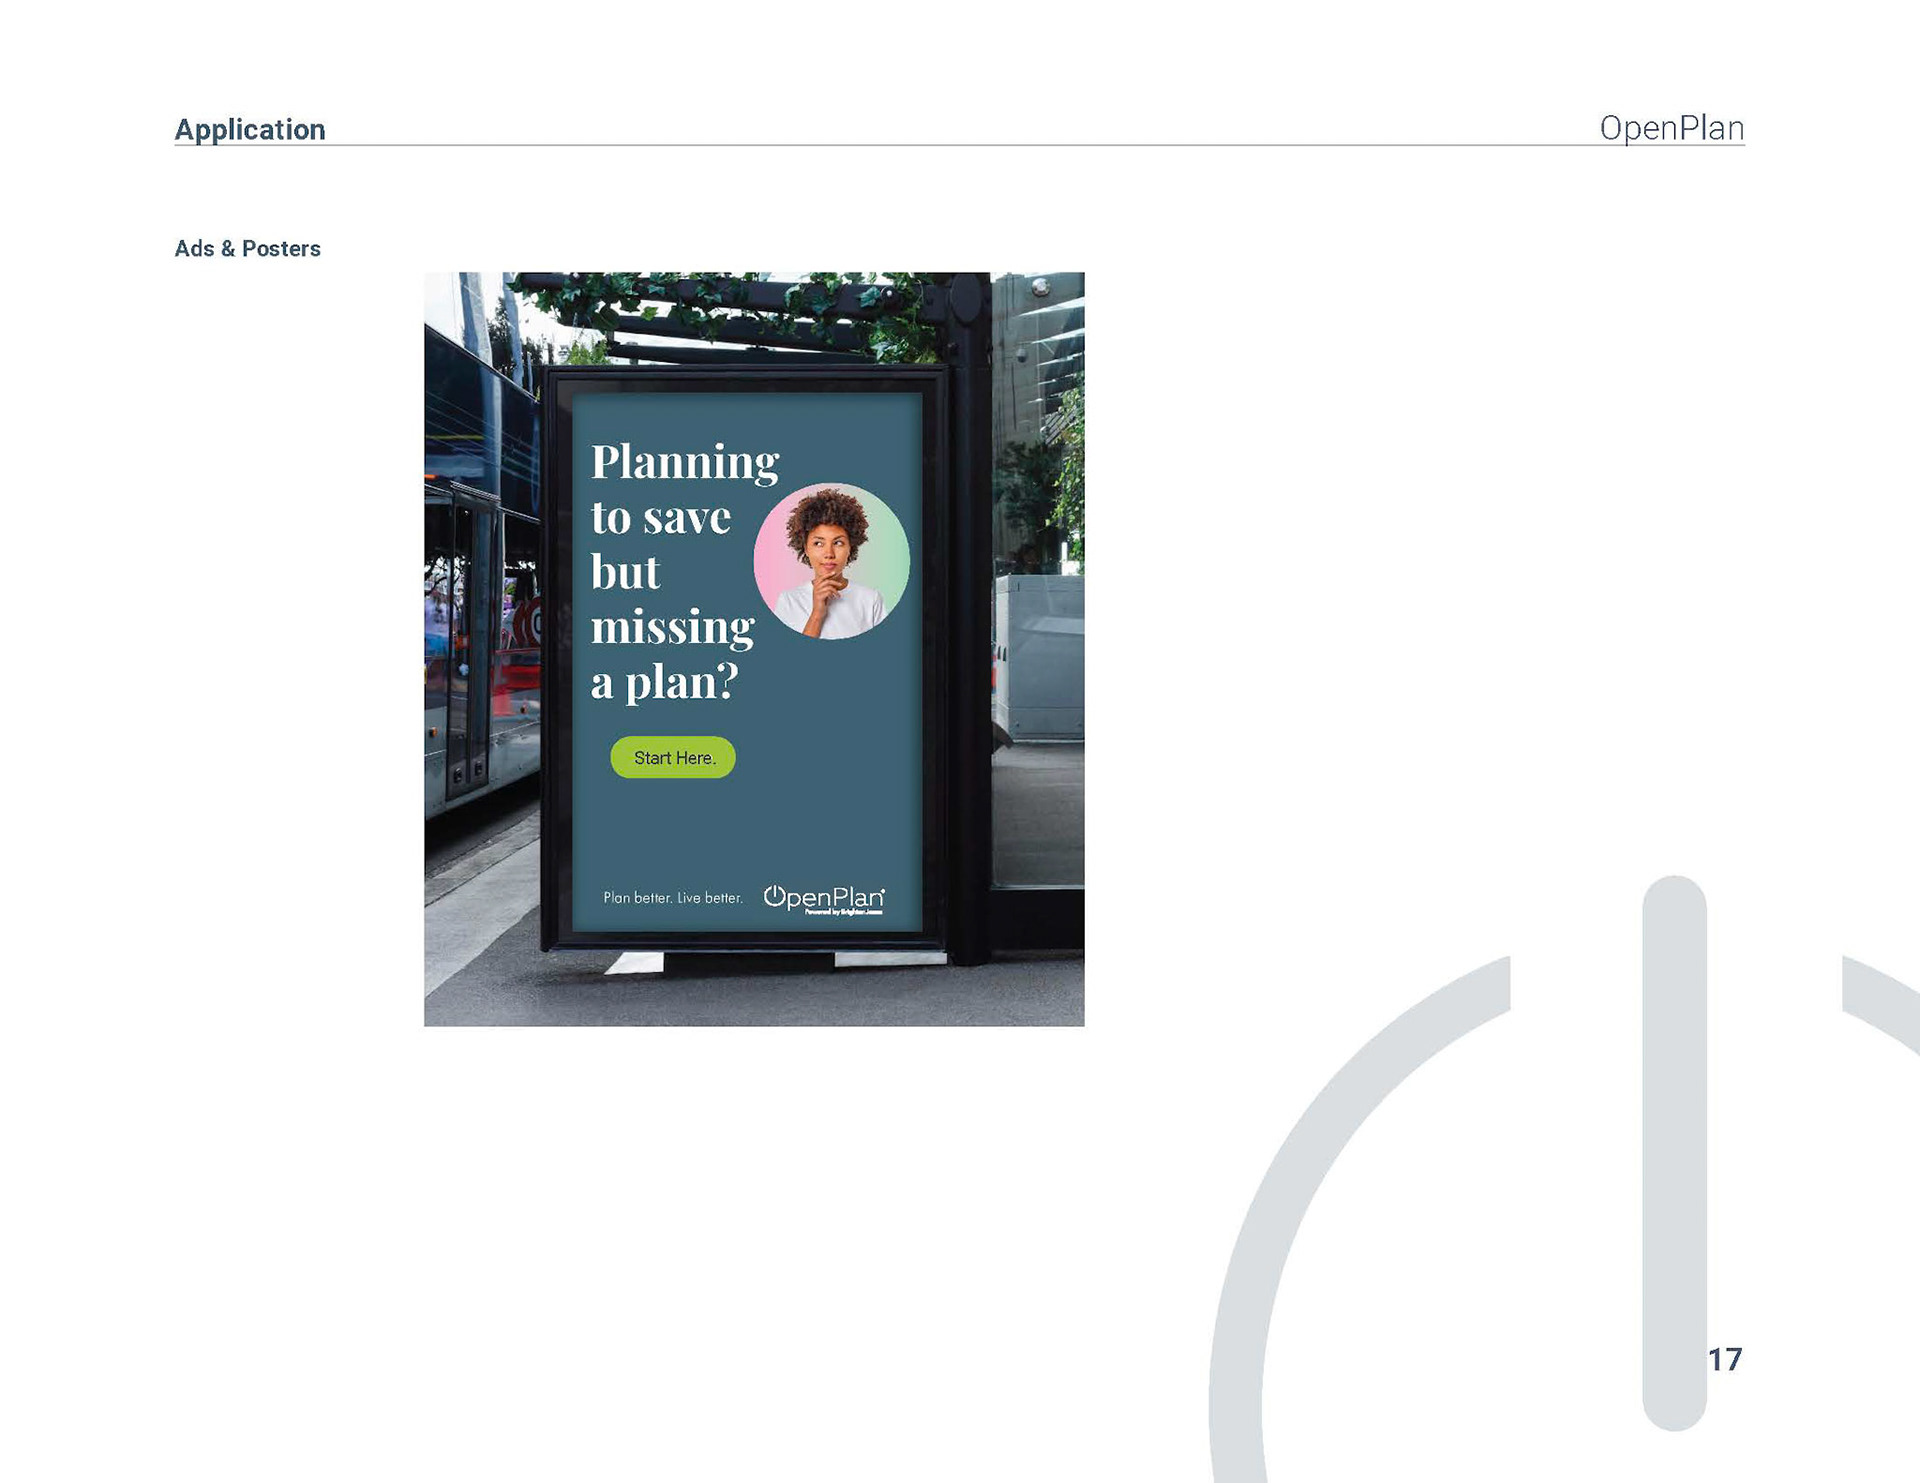This screenshot has width=1920, height=1483.
Task: Click the page number 17
Action: click(x=1724, y=1359)
